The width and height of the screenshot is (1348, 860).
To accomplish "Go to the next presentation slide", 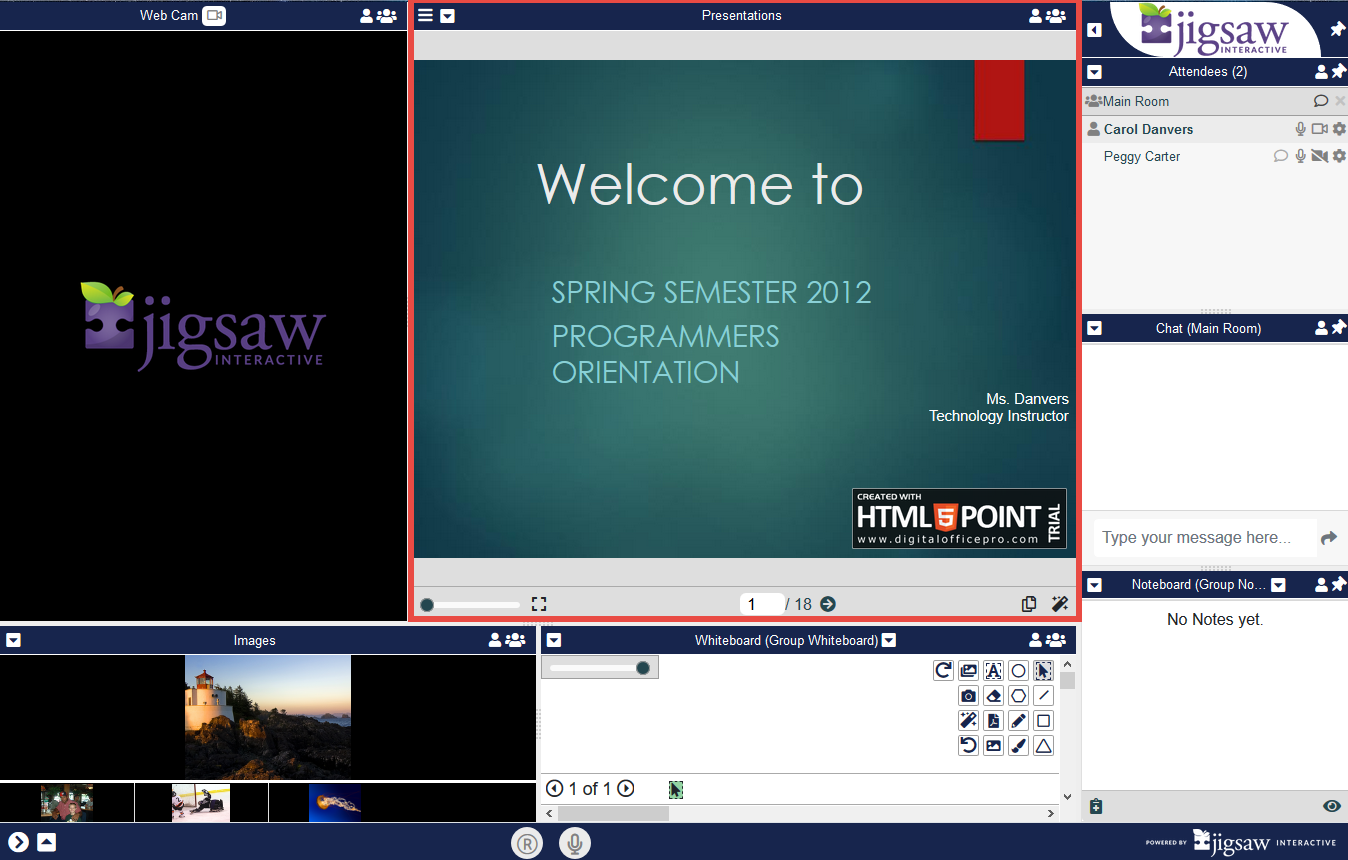I will tap(828, 604).
